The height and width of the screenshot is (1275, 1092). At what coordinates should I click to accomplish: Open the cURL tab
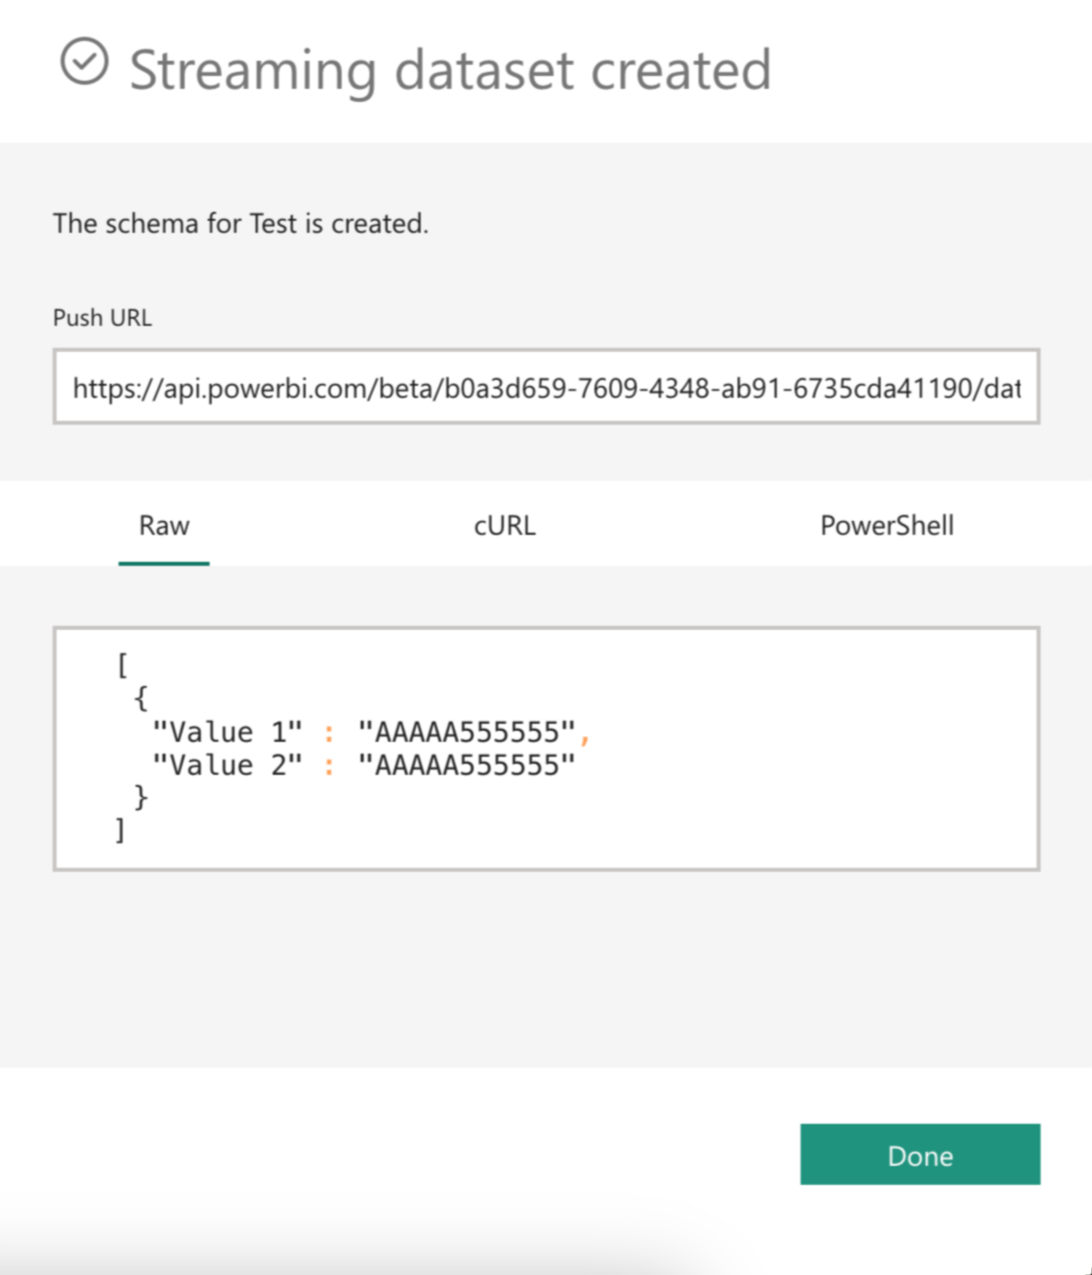(504, 526)
